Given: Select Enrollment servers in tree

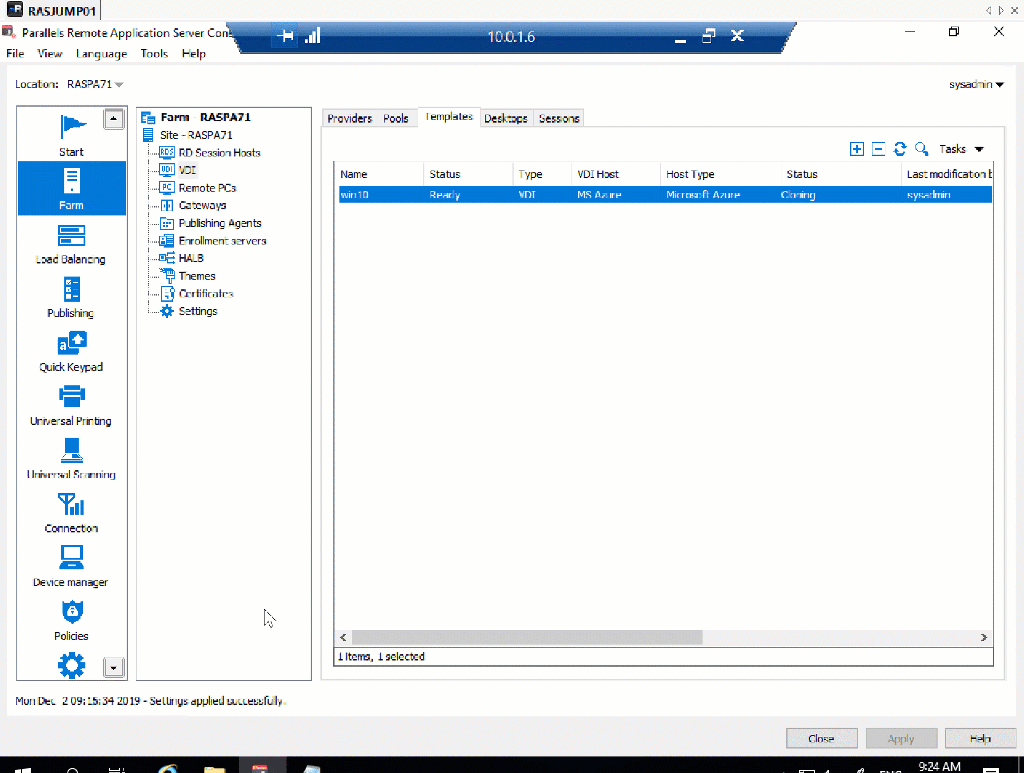Looking at the screenshot, I should pos(222,240).
